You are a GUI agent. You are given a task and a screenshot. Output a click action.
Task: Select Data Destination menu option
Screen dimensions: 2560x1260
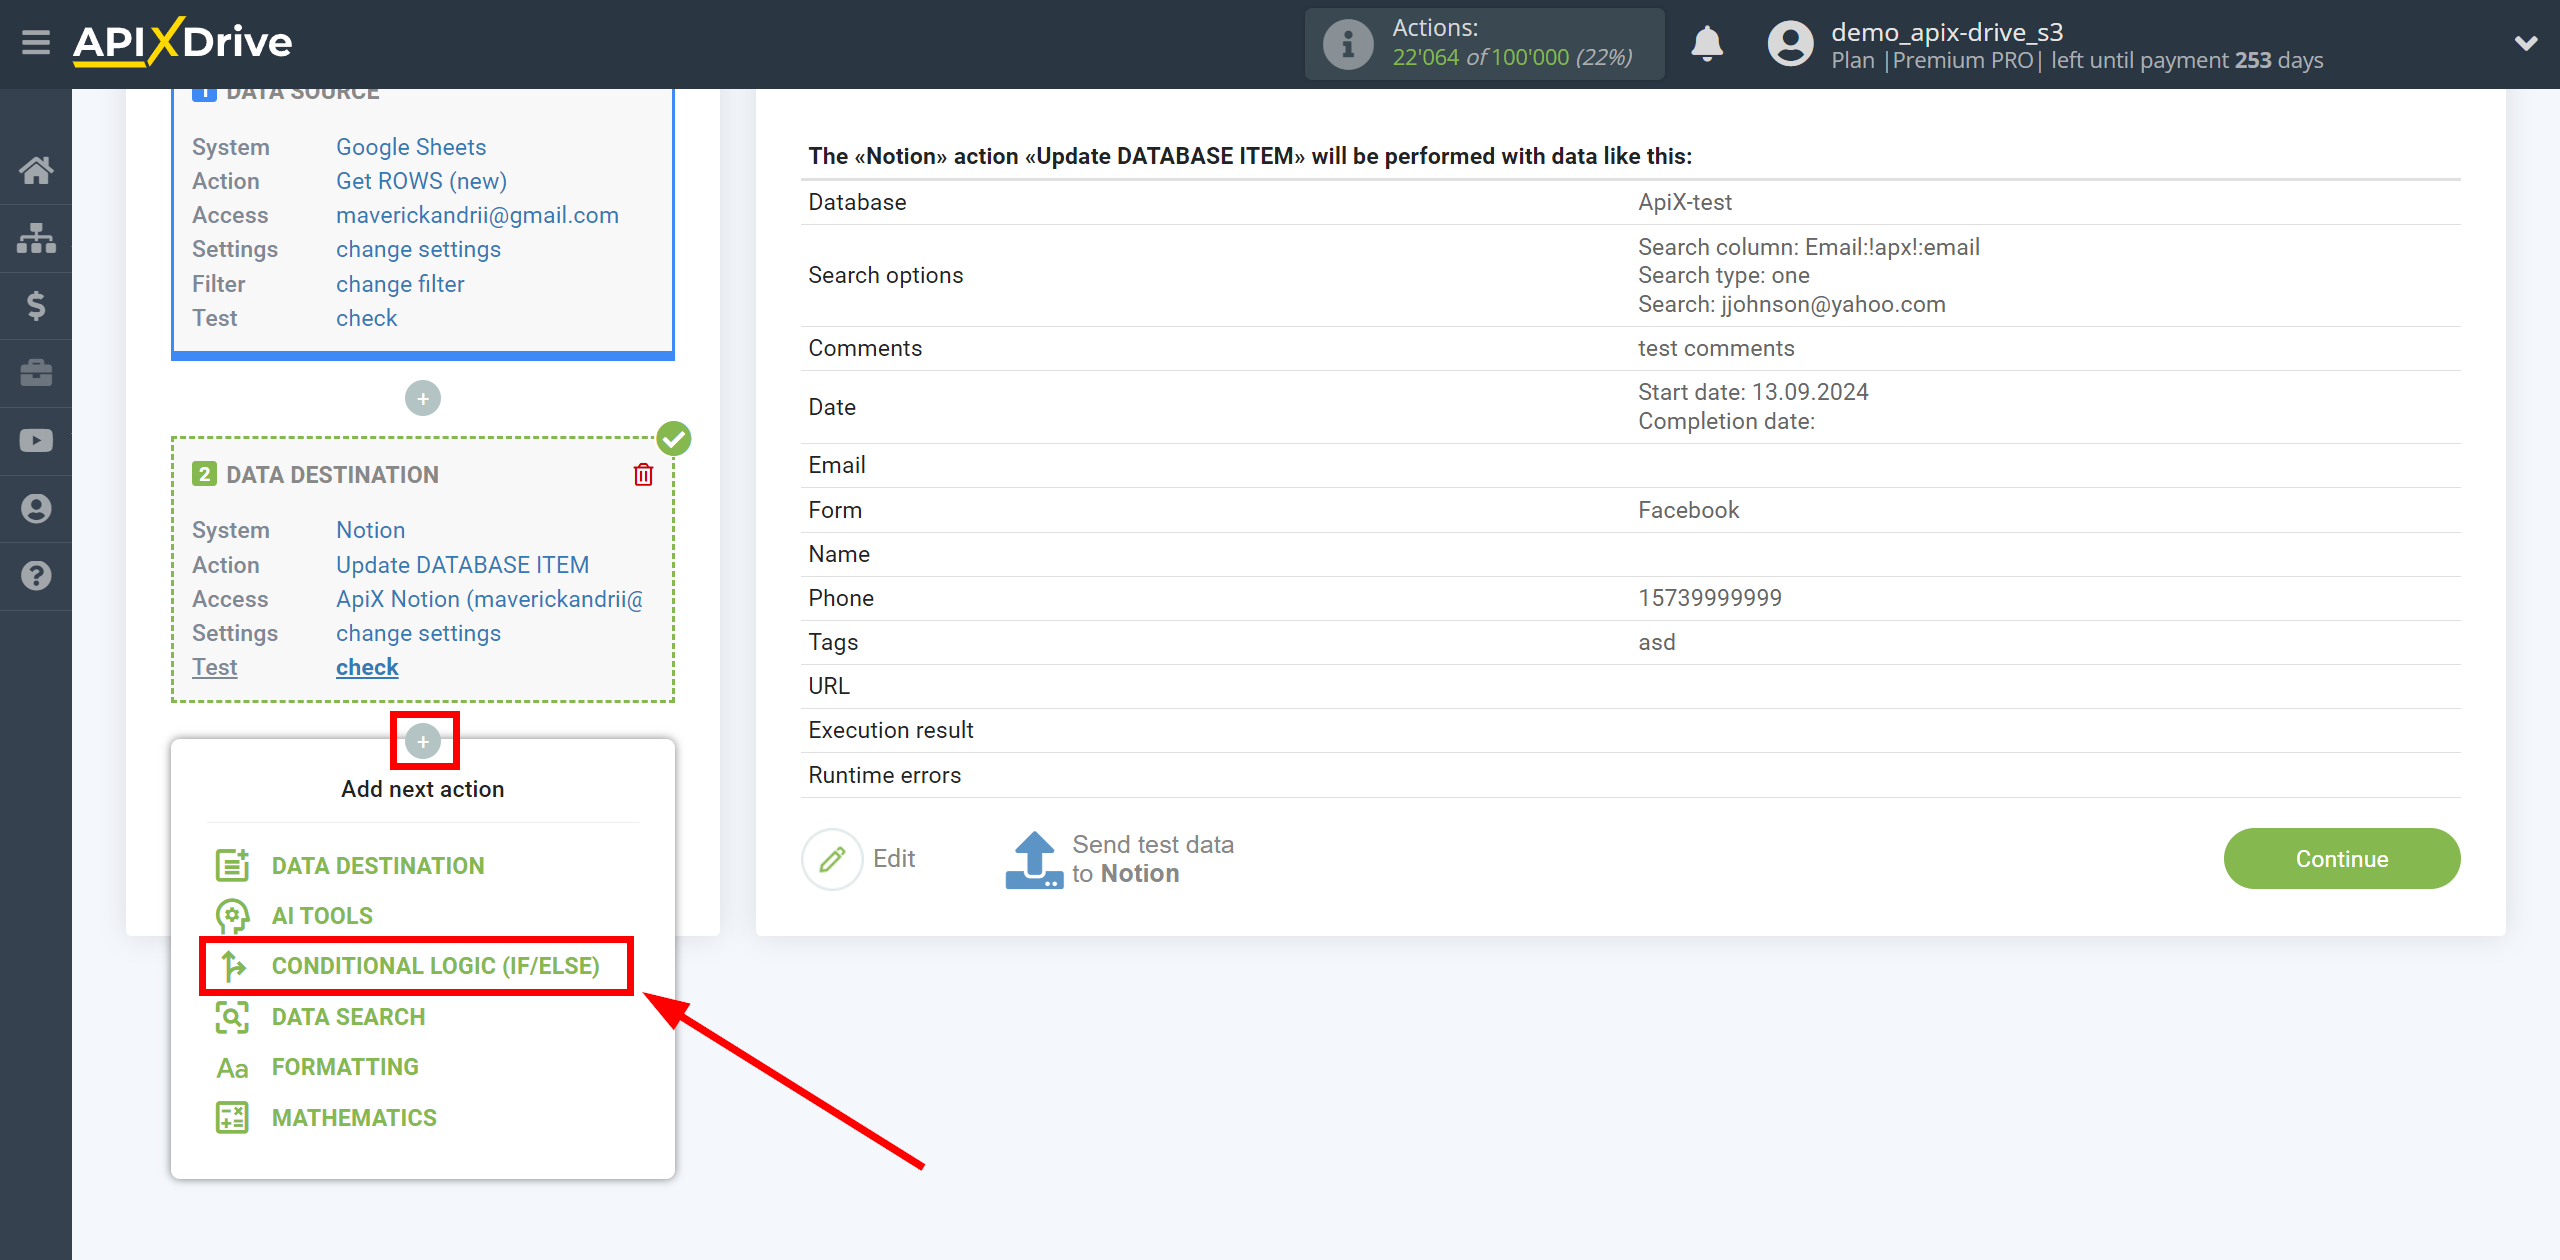click(377, 866)
